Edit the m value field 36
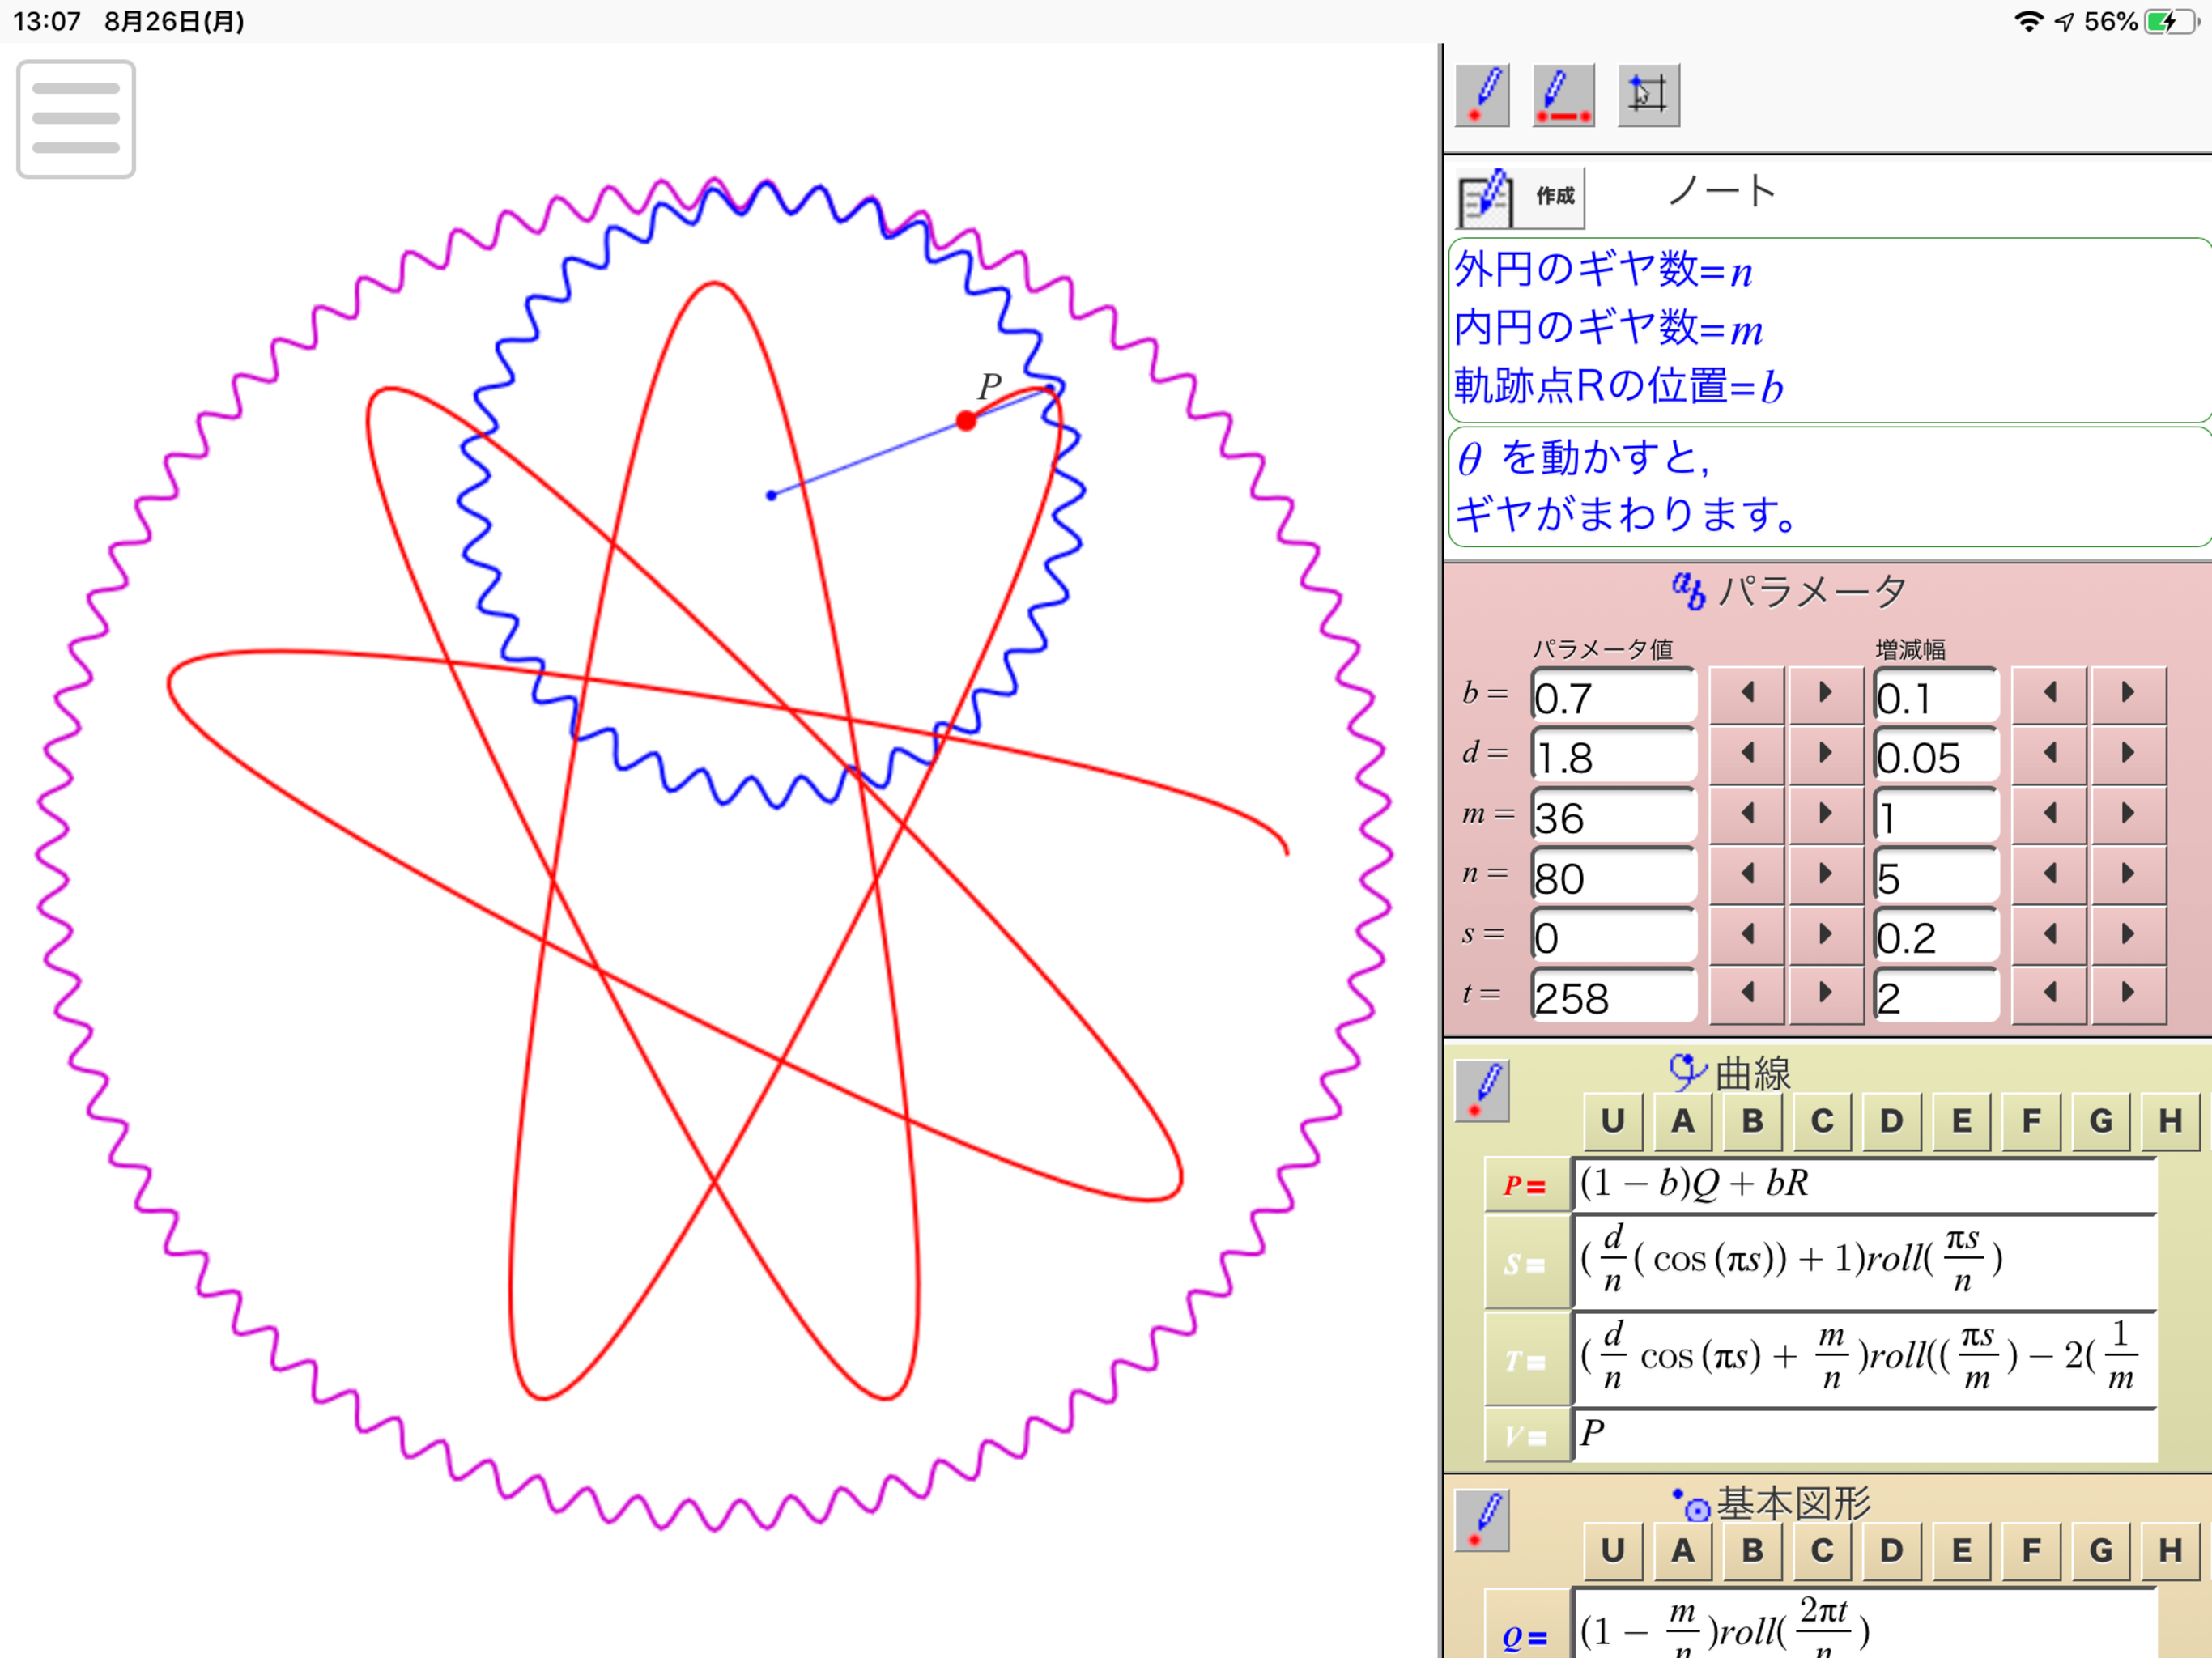 pos(1614,817)
